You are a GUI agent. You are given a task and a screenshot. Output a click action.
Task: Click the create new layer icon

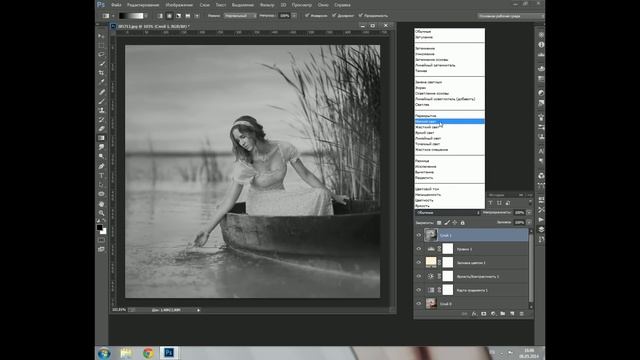pos(512,314)
